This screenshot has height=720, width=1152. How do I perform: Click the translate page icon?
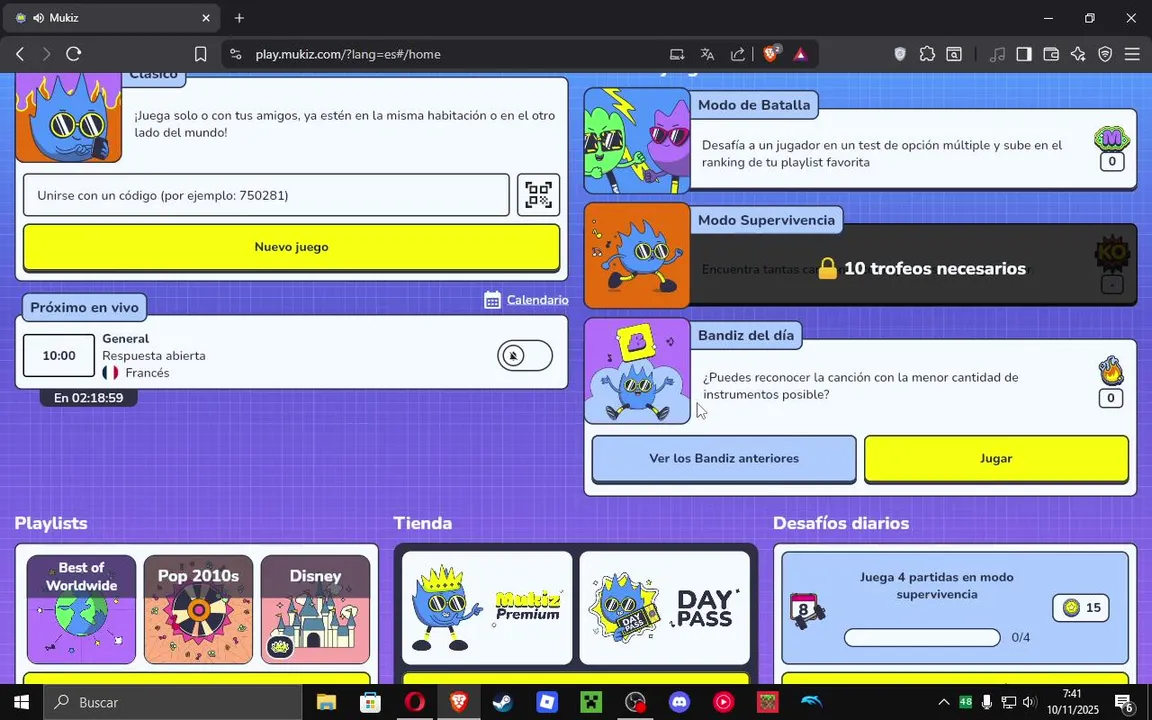point(708,54)
